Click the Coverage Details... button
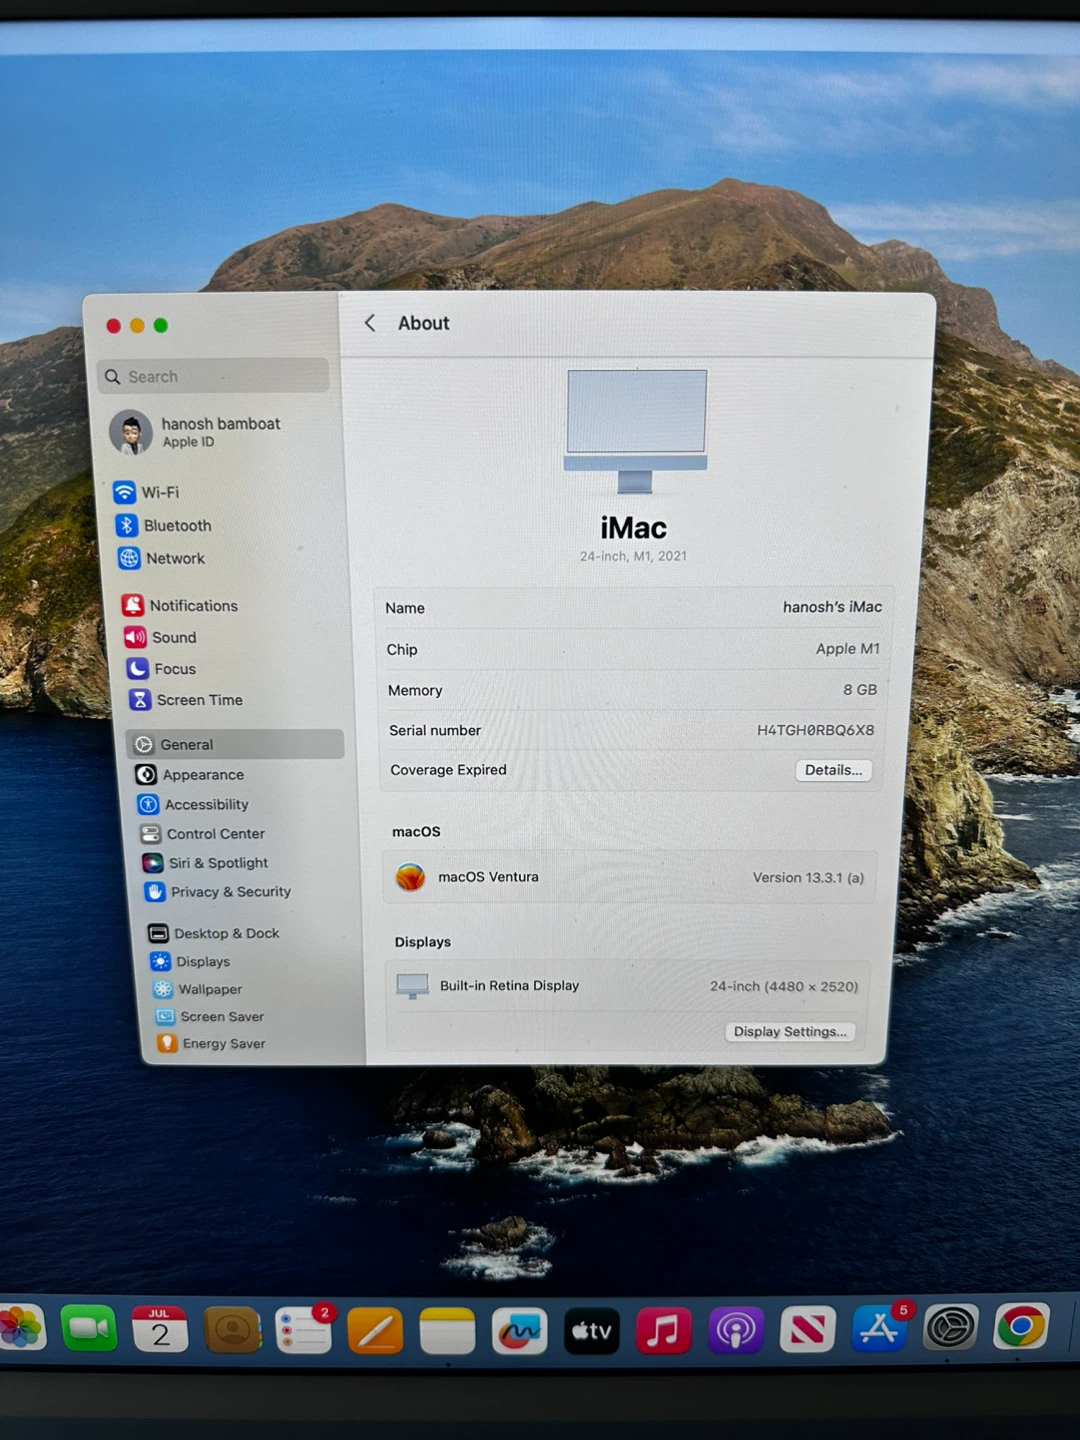The width and height of the screenshot is (1080, 1440). coord(833,770)
